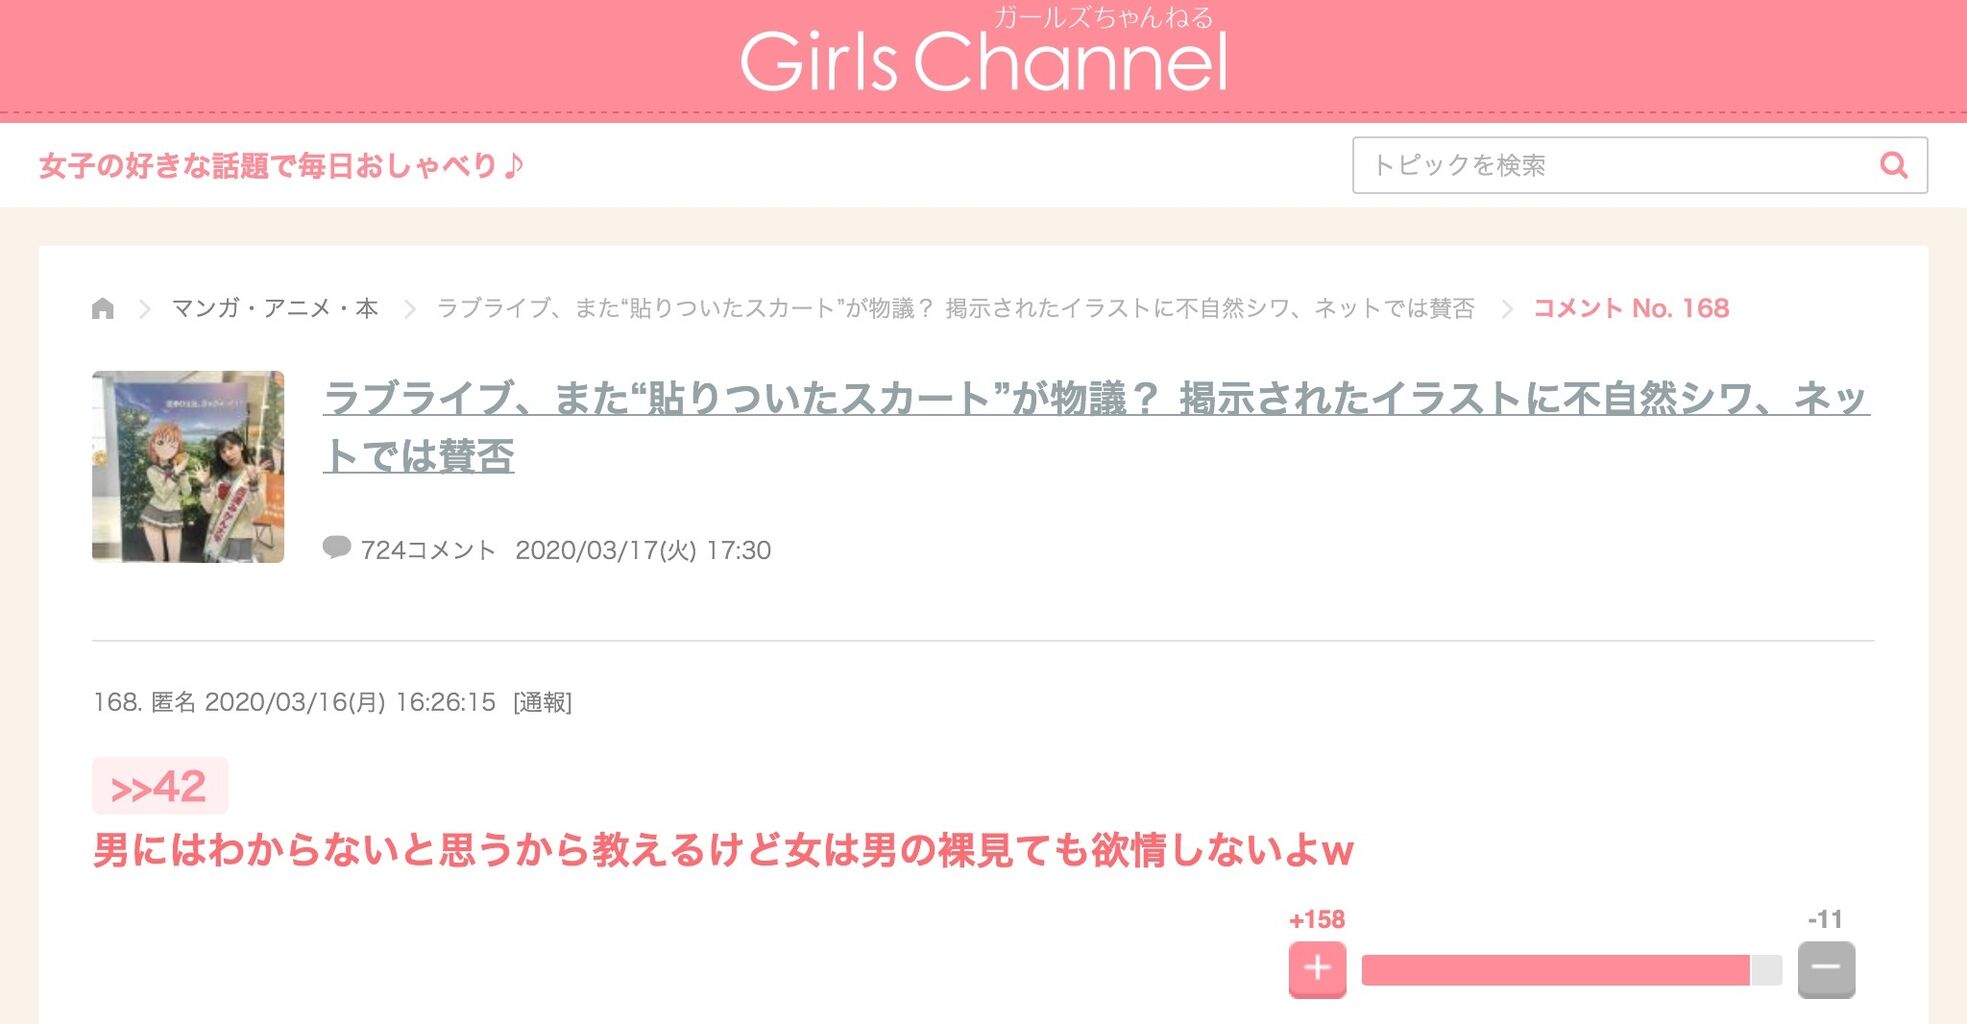
Task: Report the comment via 通報 link
Action: pyautogui.click(x=542, y=703)
